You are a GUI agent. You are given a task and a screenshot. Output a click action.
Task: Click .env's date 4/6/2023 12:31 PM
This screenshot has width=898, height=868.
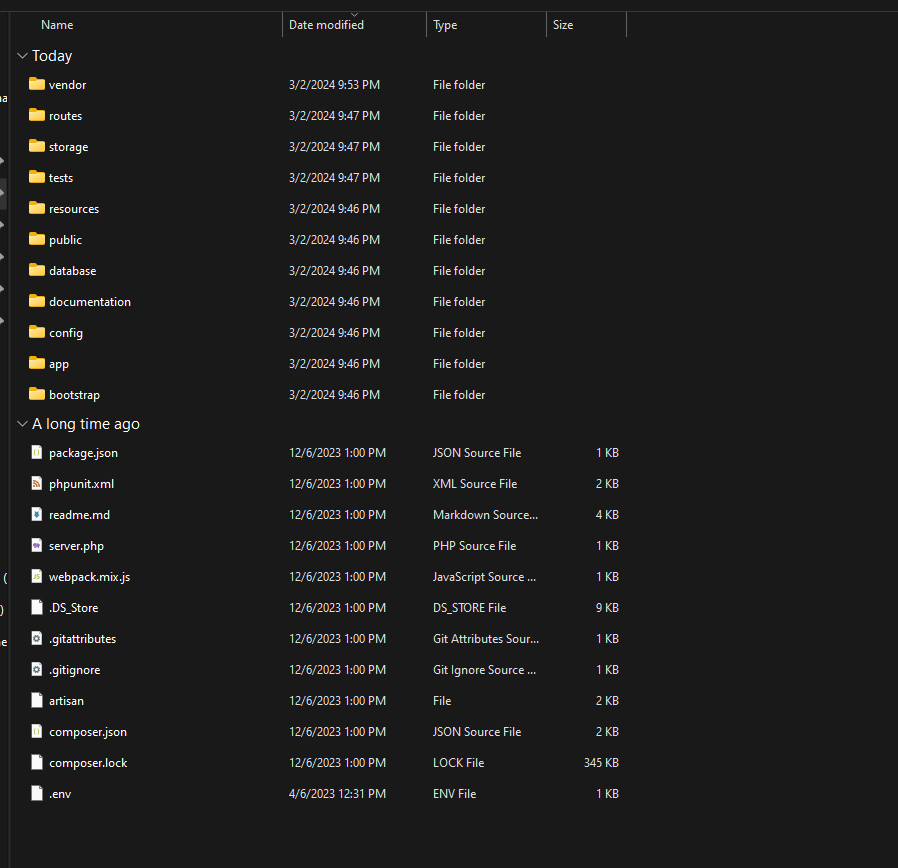tap(337, 794)
